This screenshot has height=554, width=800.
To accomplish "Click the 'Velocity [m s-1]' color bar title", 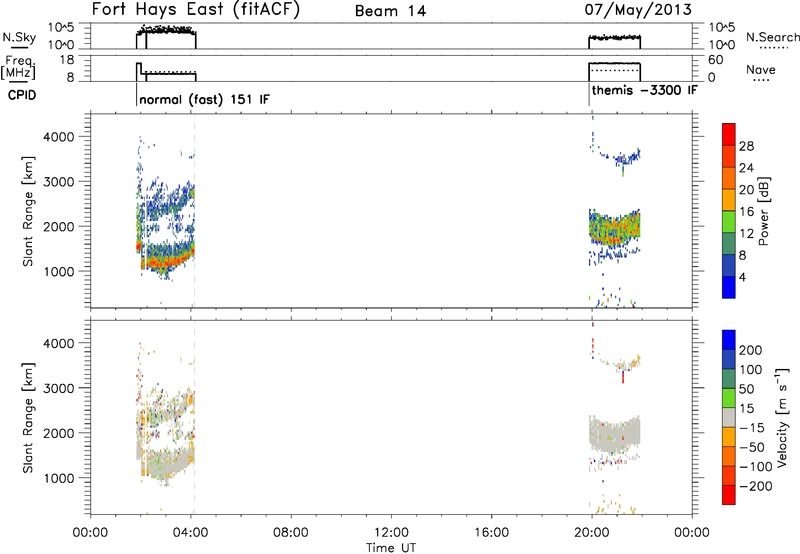I will tap(782, 417).
